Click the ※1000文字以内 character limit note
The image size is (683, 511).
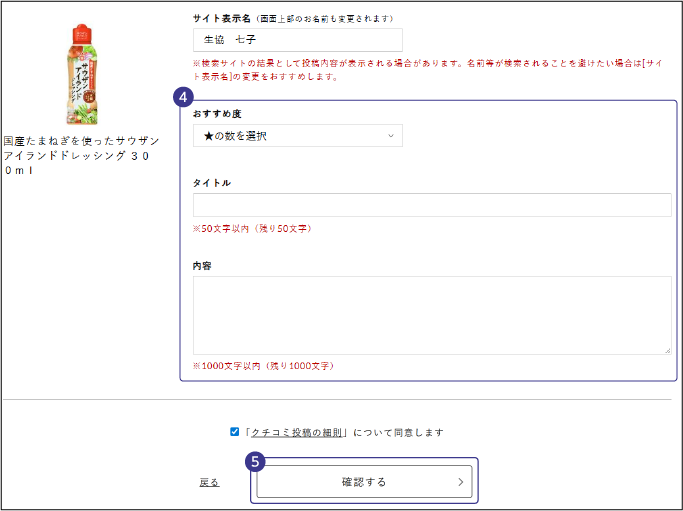point(264,366)
